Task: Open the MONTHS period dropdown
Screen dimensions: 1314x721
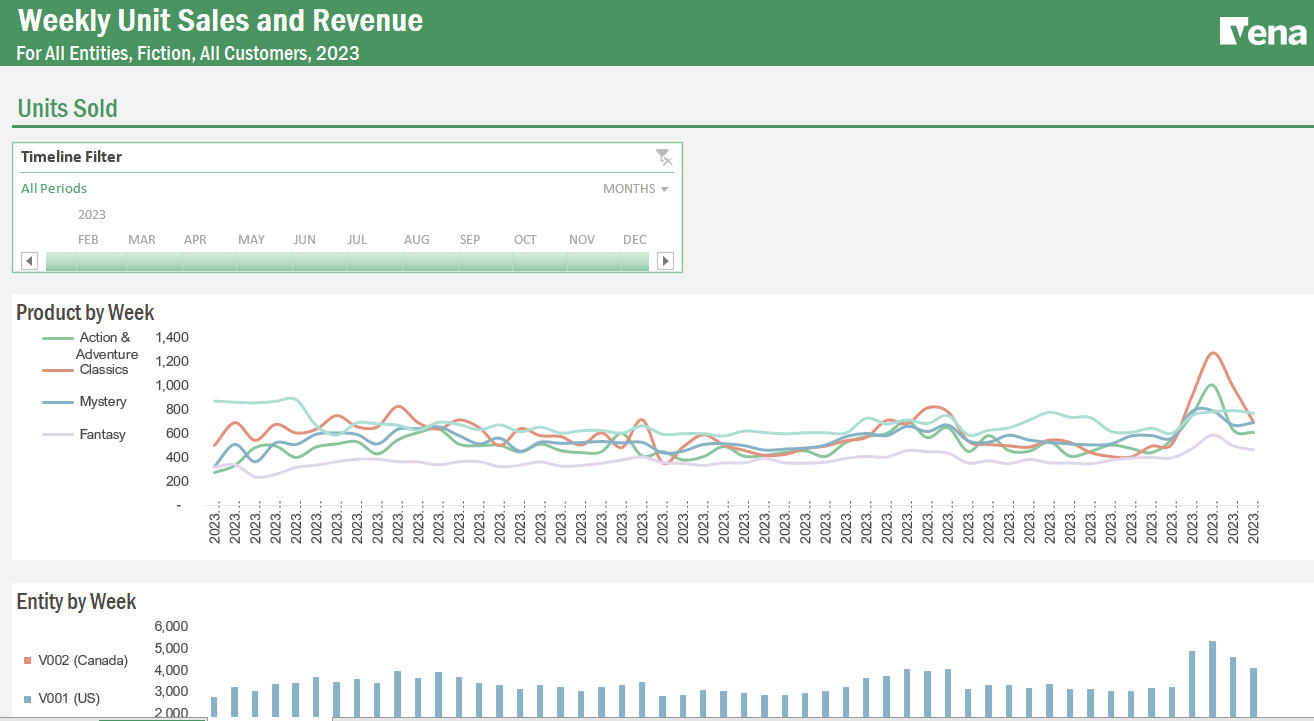Action: tap(635, 188)
